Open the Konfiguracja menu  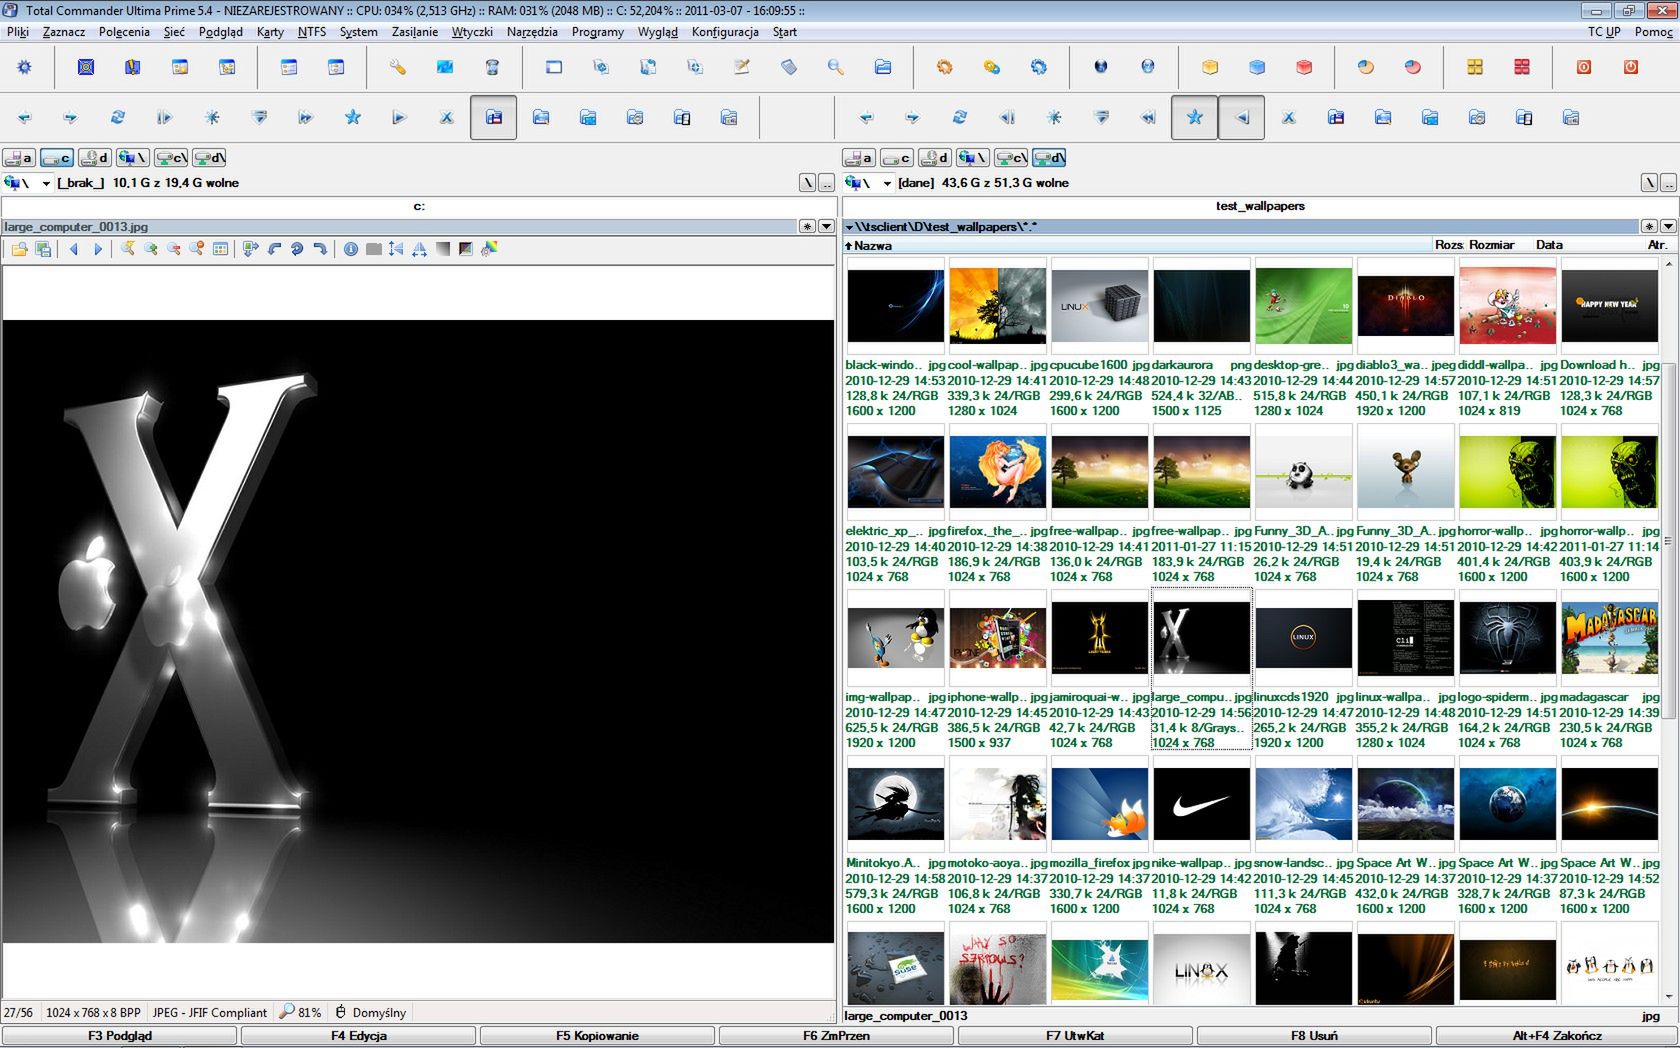pos(725,32)
